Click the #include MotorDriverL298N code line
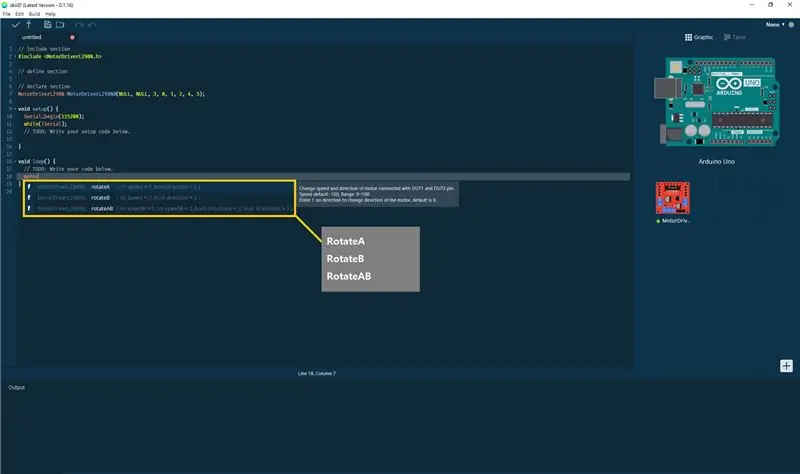The image size is (800, 474). [60, 57]
